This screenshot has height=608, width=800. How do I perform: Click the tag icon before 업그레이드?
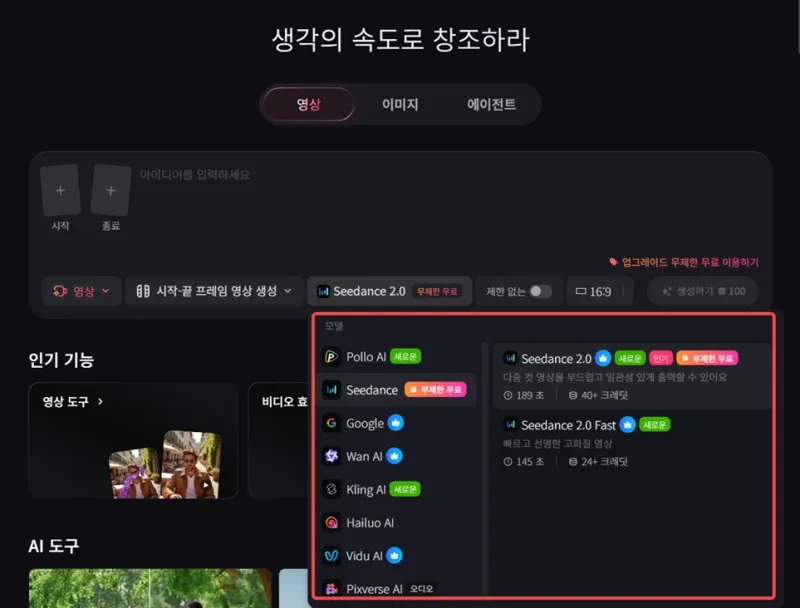613,262
